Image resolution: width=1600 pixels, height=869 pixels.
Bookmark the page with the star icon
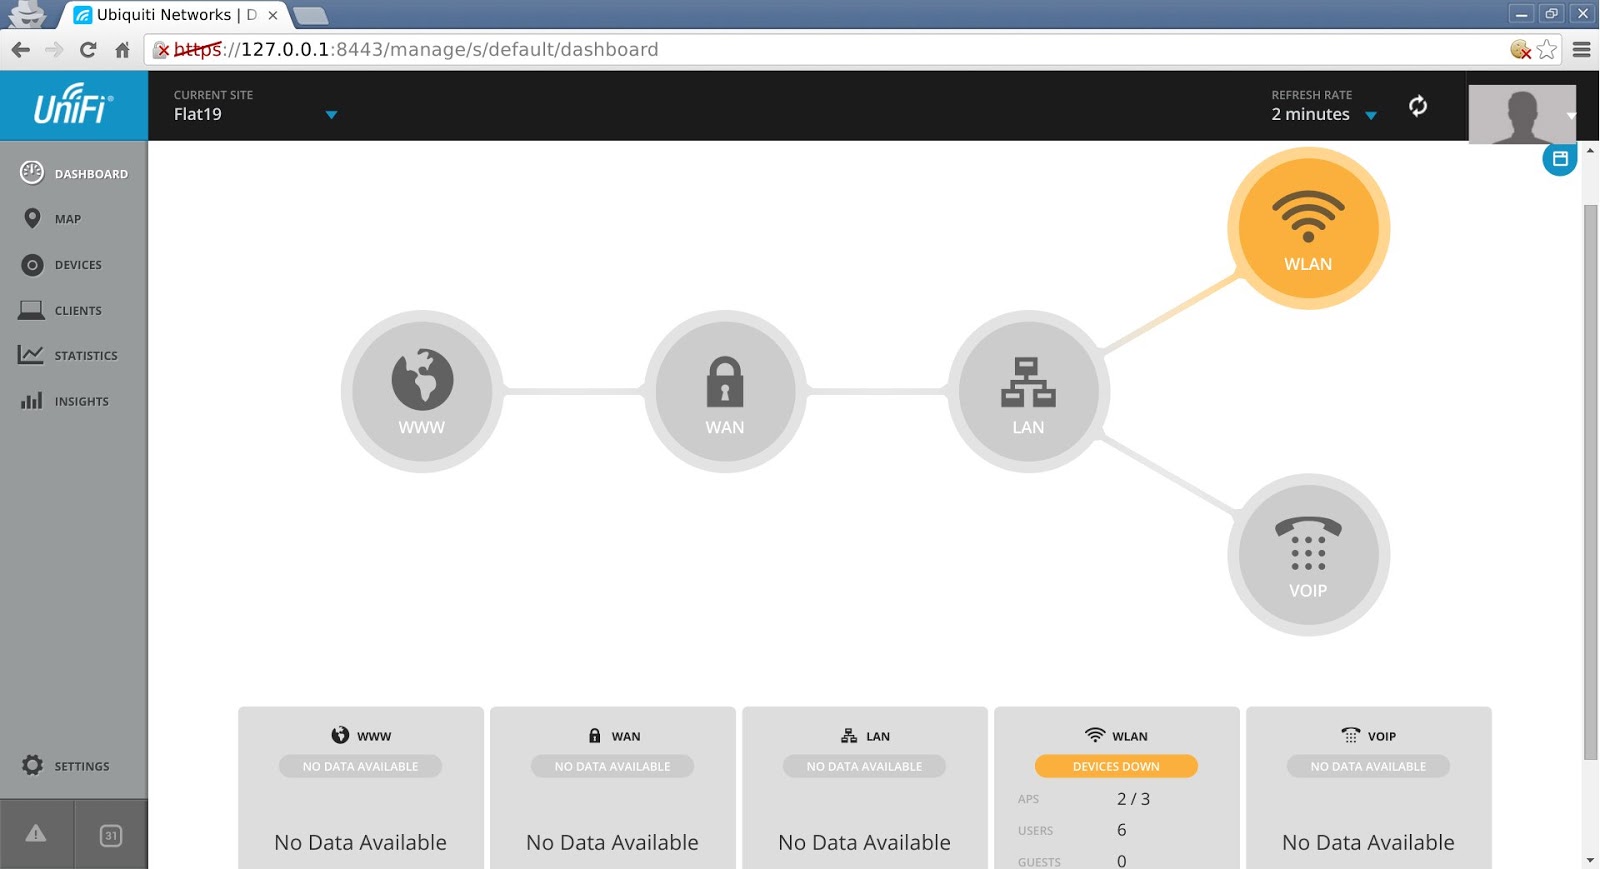1547,49
